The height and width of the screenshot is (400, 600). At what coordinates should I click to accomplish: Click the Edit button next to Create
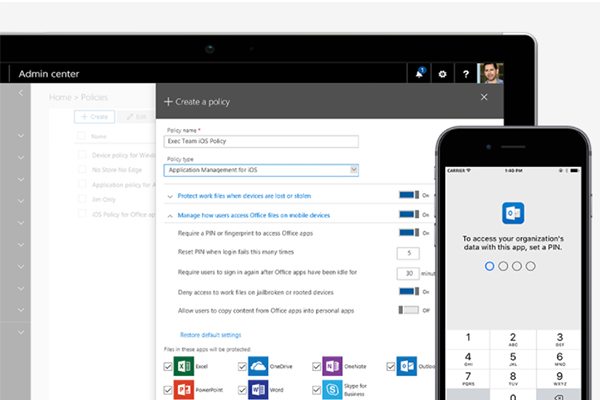[136, 117]
